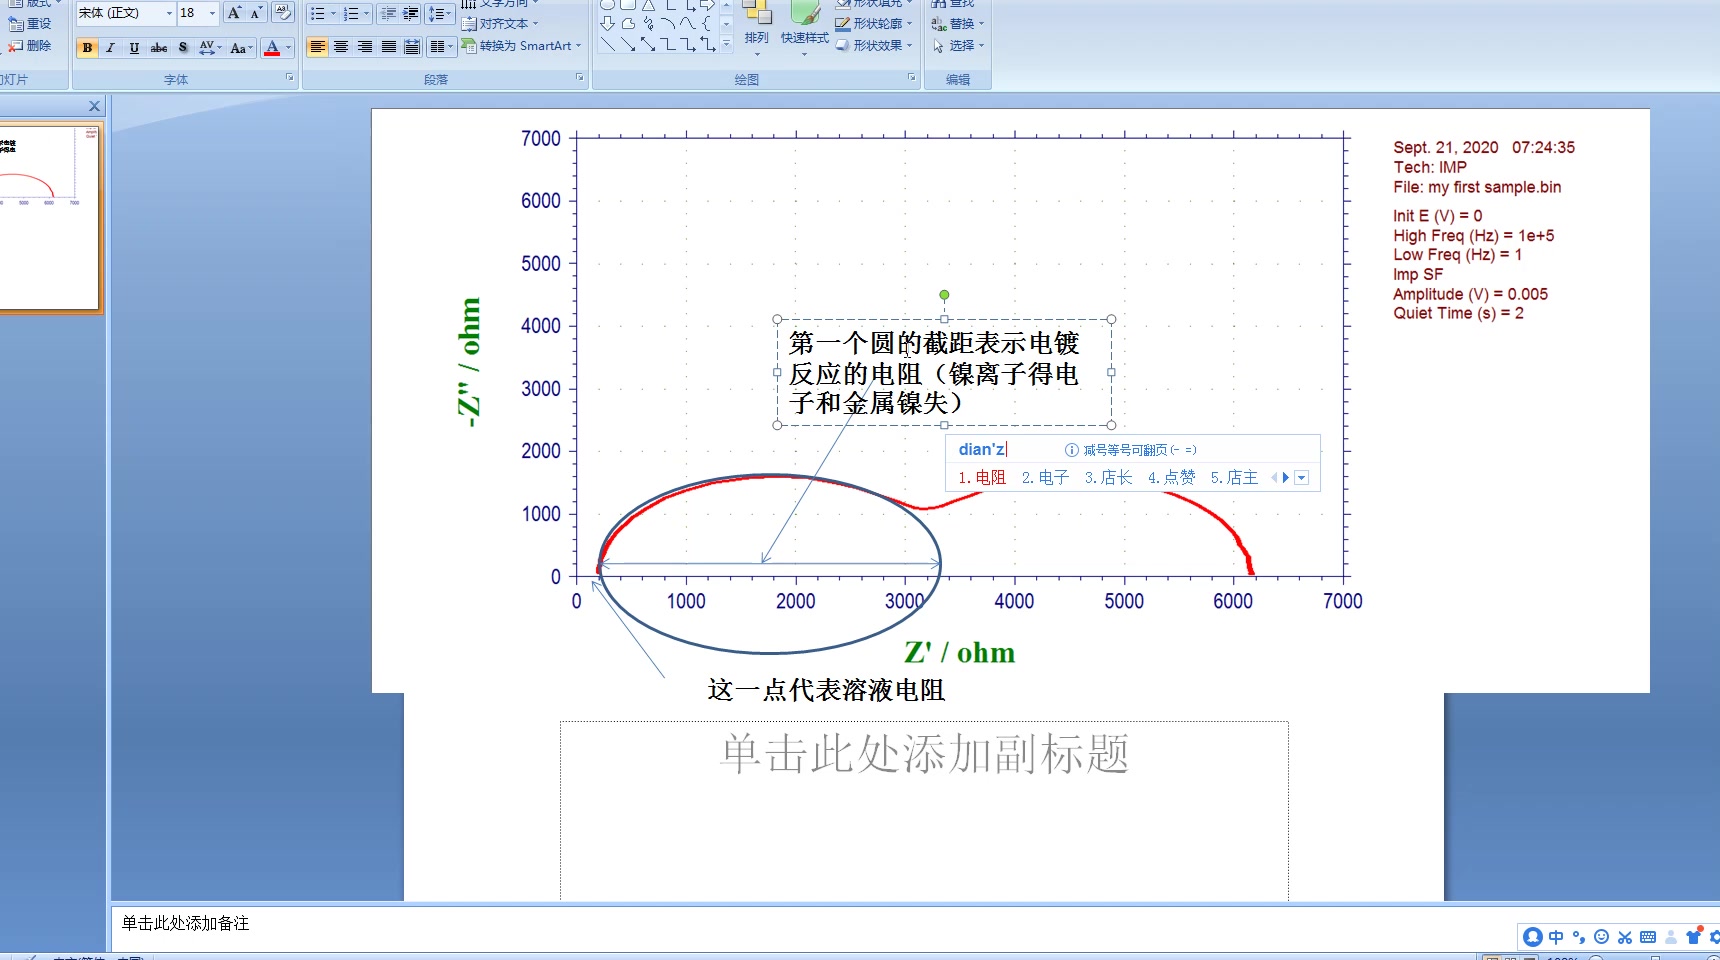Decrease list indent level

click(388, 13)
